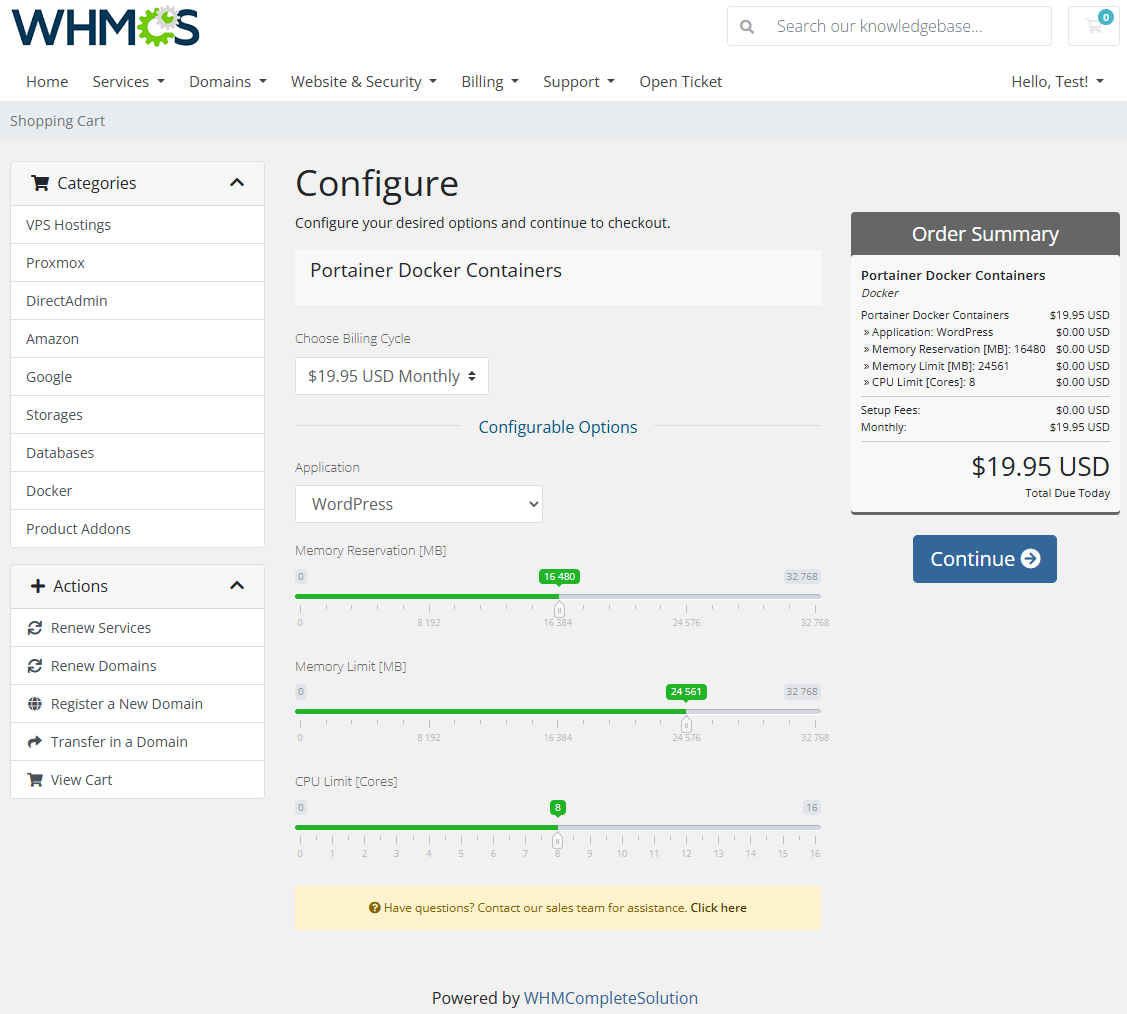Click the Renew Services refresh icon

pos(34,628)
